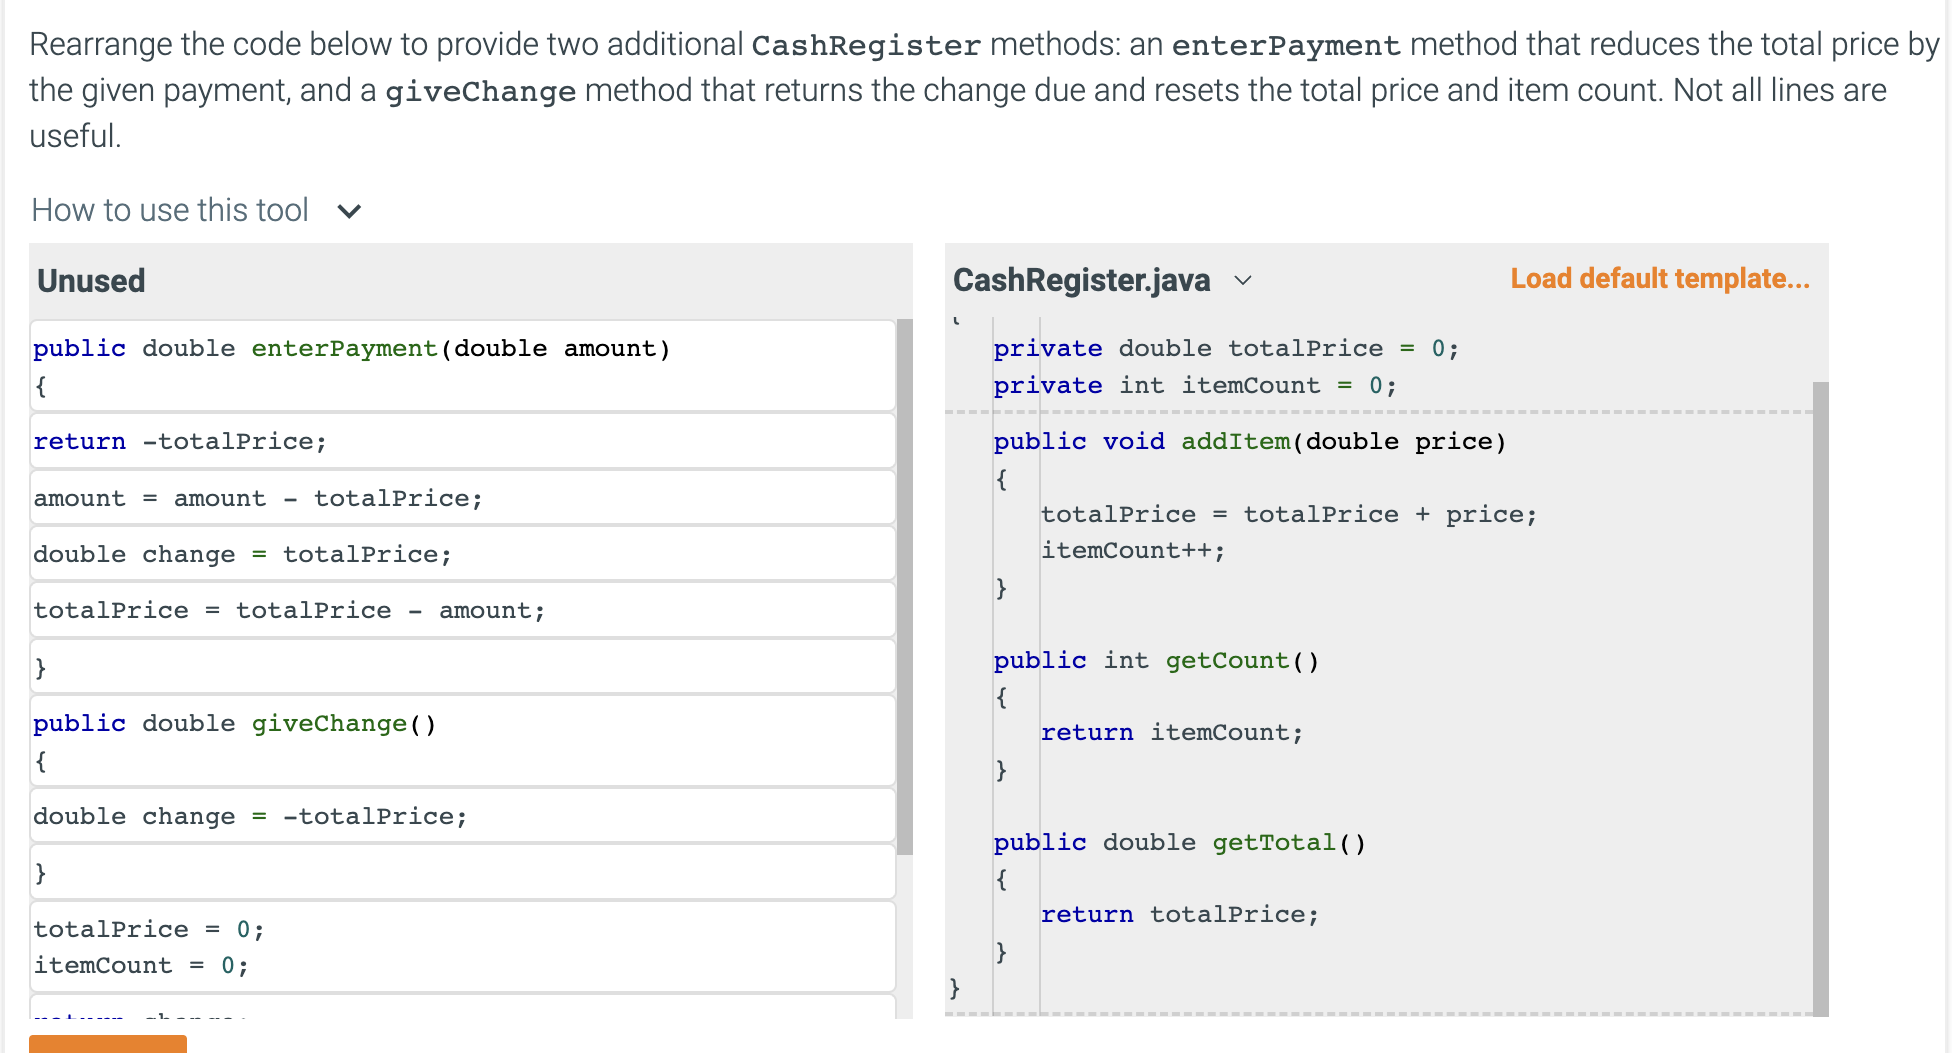Click the "Unused" column header
The width and height of the screenshot is (1952, 1053).
pyautogui.click(x=90, y=281)
